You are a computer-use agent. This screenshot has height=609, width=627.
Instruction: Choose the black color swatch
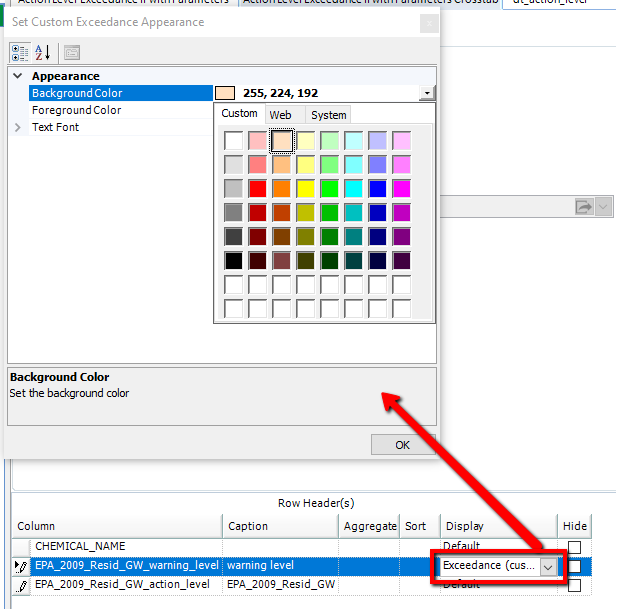click(x=234, y=260)
